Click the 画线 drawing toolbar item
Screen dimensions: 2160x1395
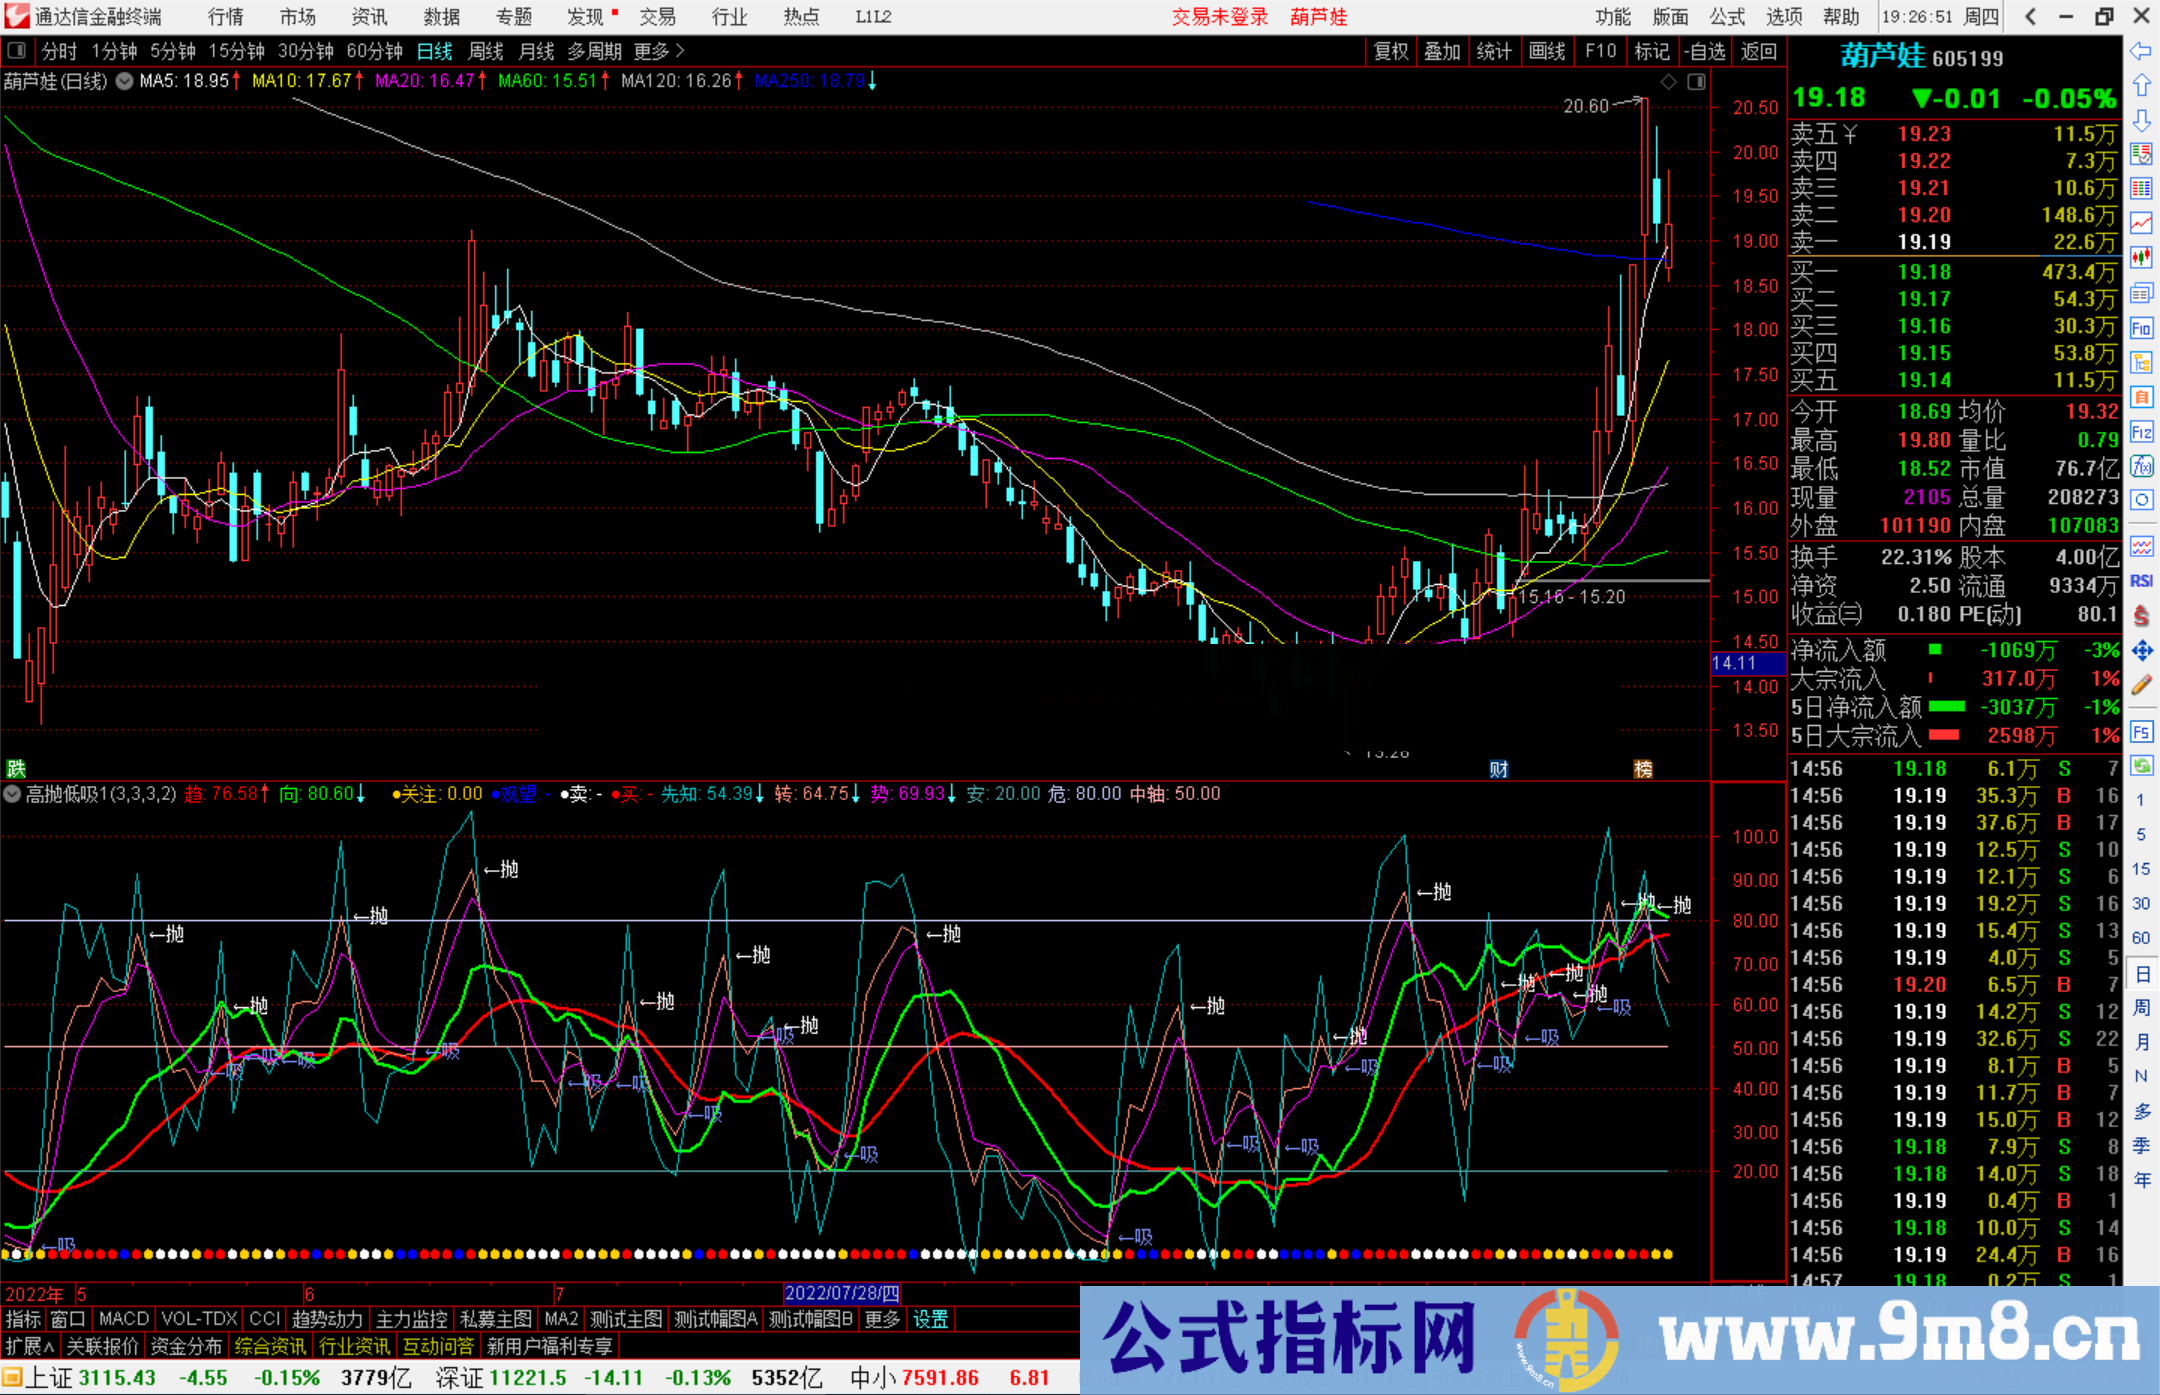(x=1548, y=50)
